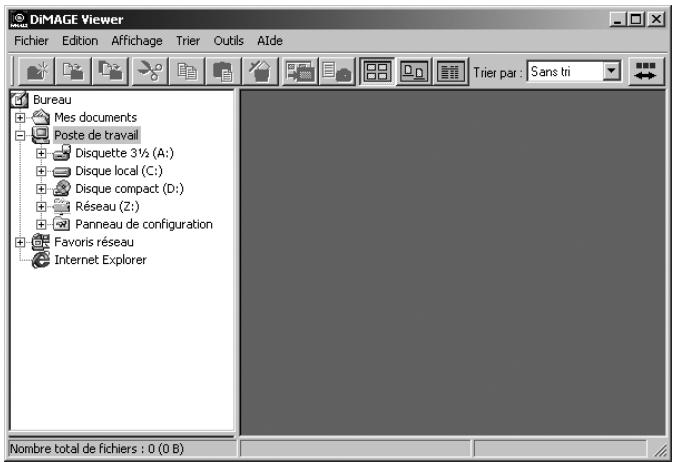Viewport: 673px width, 462px height.
Task: Expand the Panneau de configuration node
Action: pos(41,224)
